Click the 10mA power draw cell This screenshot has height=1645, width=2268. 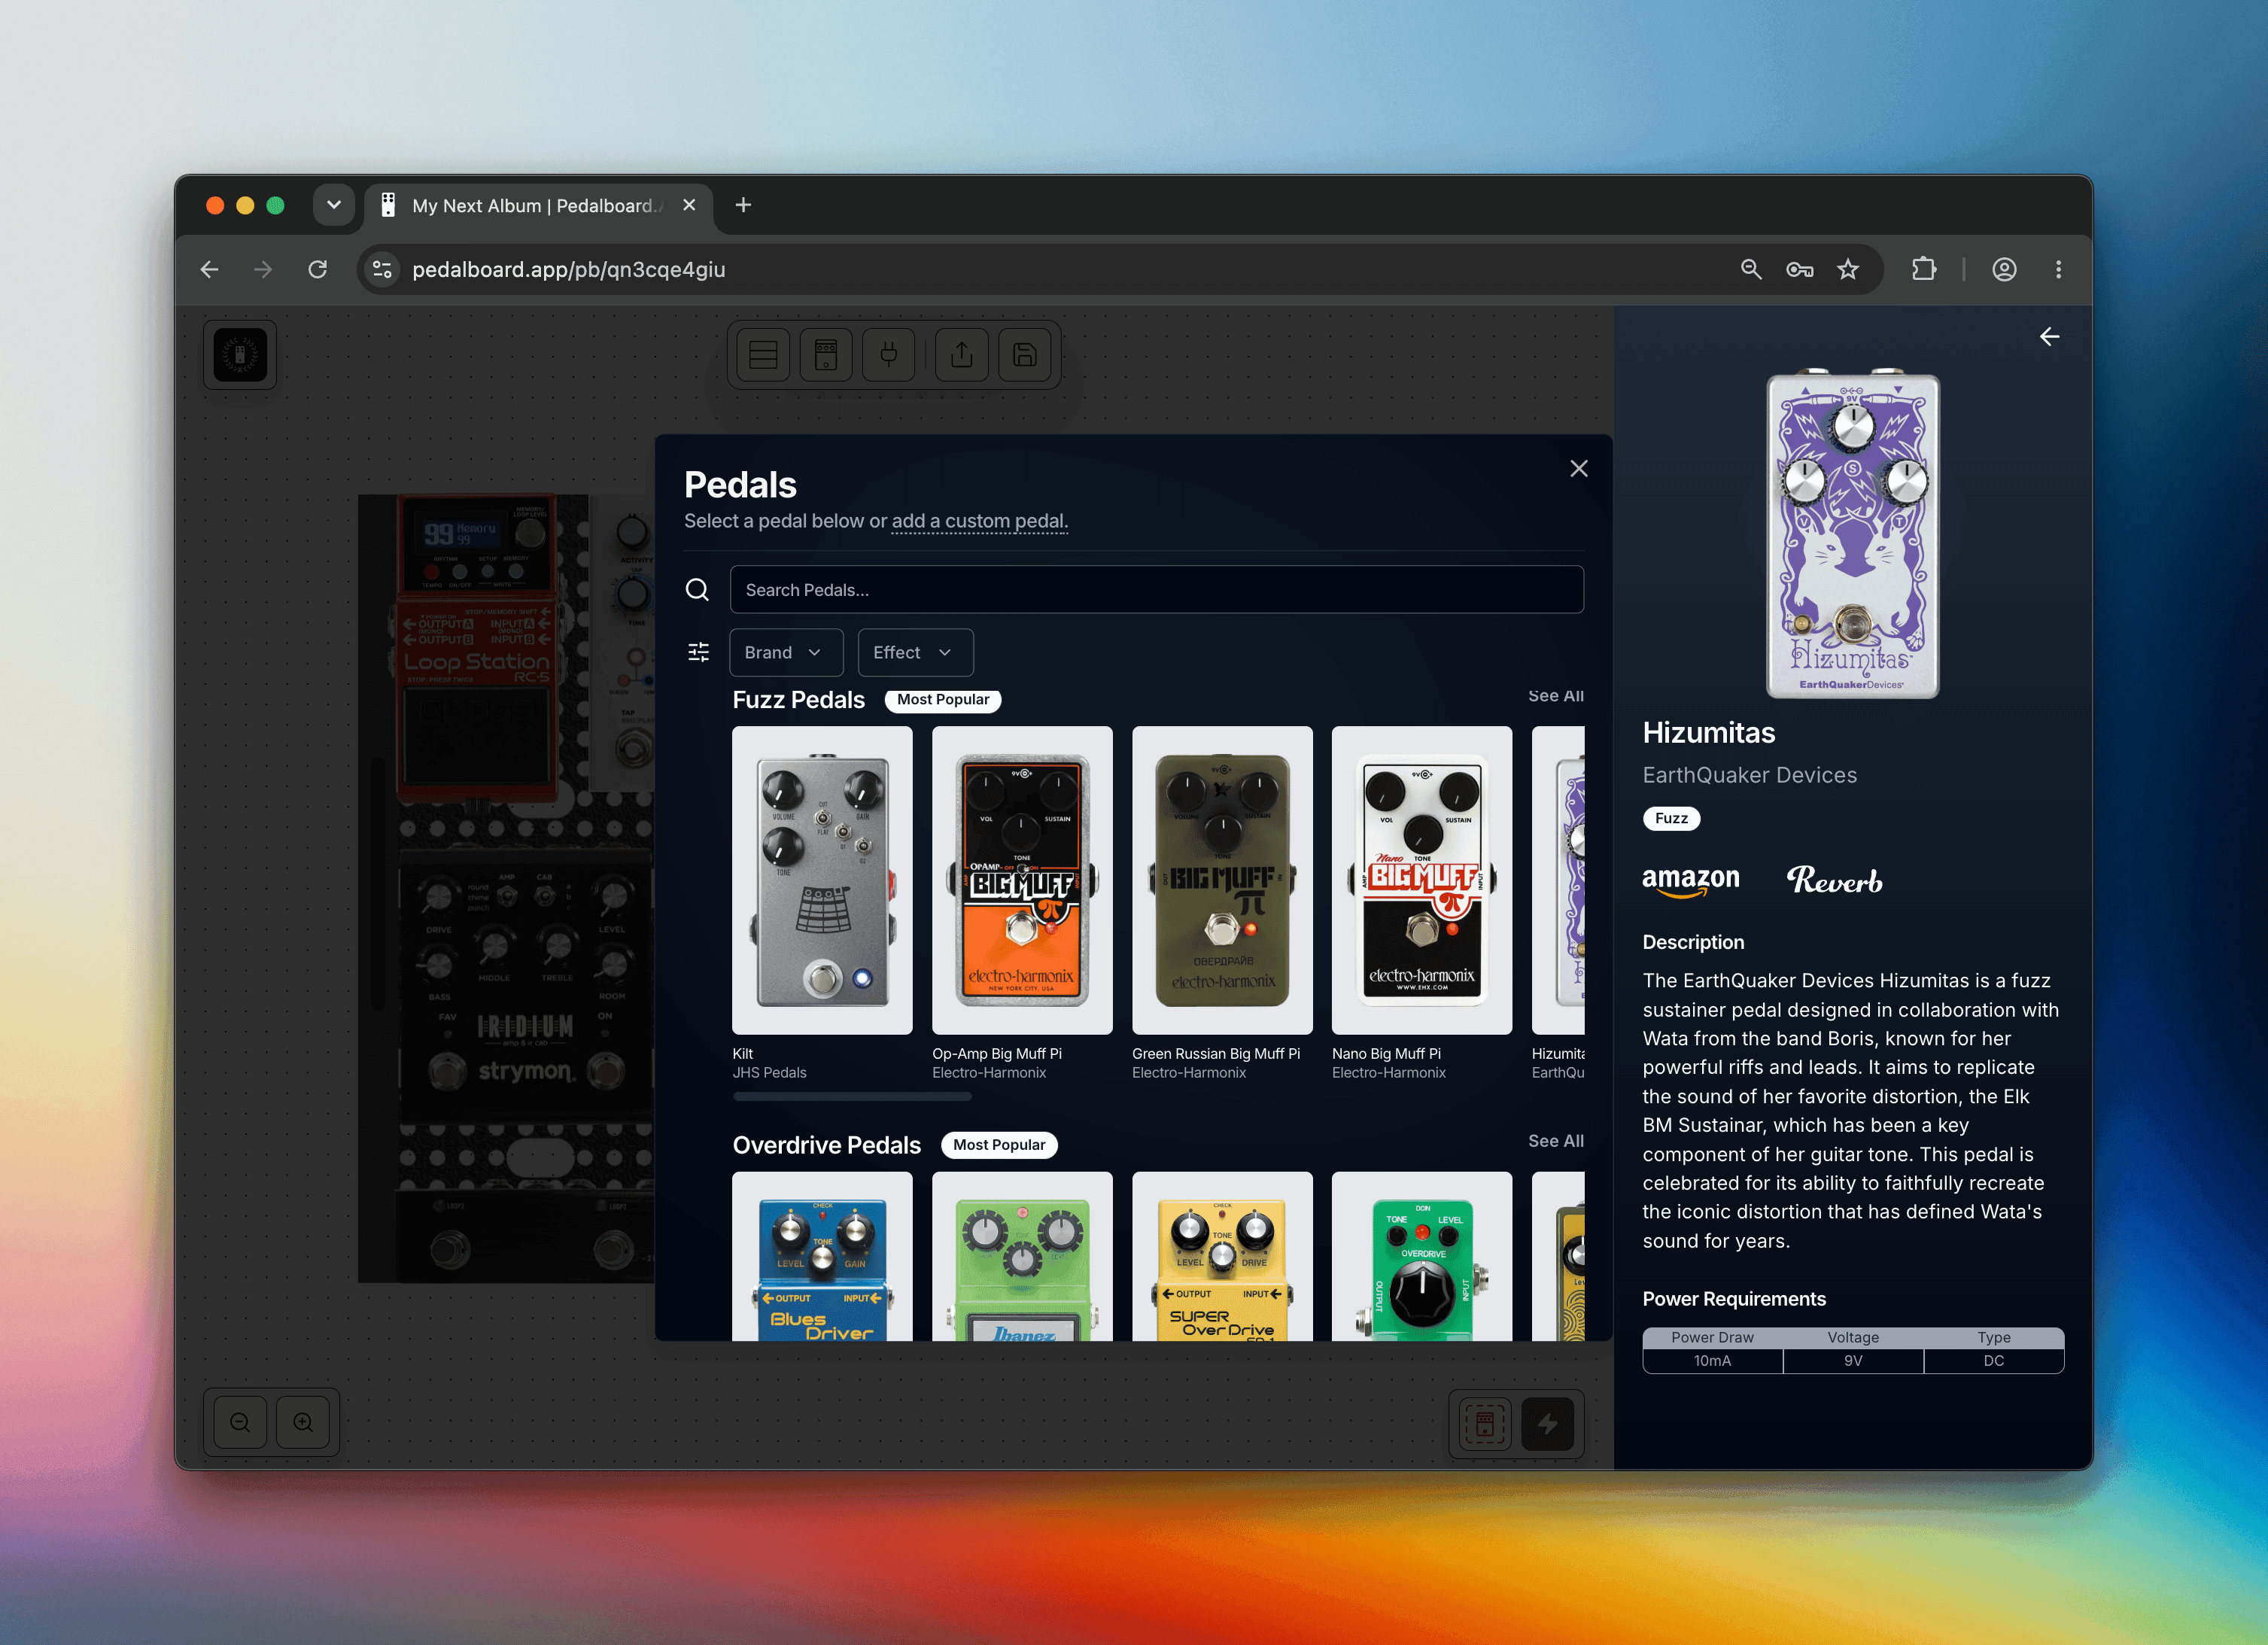(1712, 1361)
